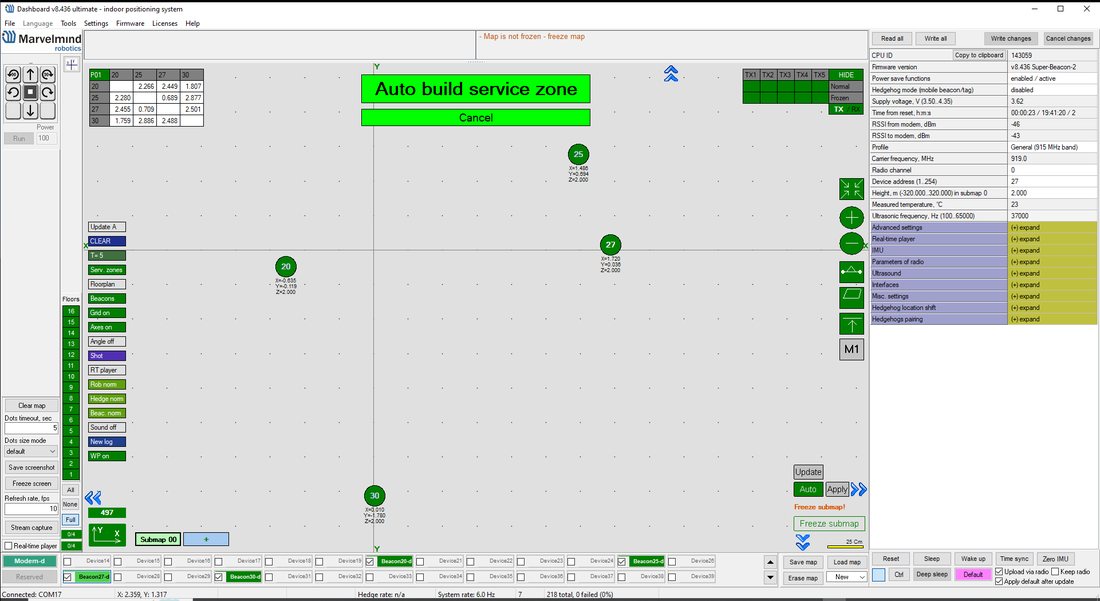Click the X-Y axes orientation icon
The height and width of the screenshot is (601, 1100).
point(107,535)
